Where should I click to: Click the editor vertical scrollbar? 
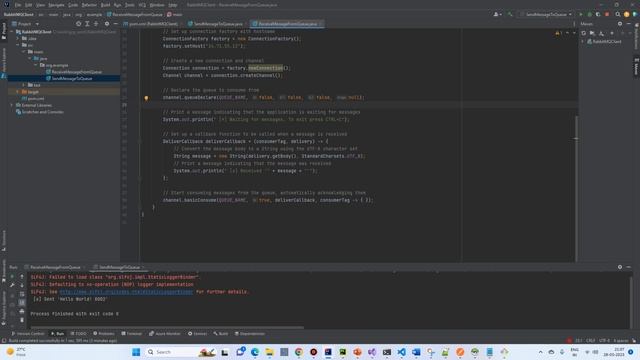tap(576, 188)
